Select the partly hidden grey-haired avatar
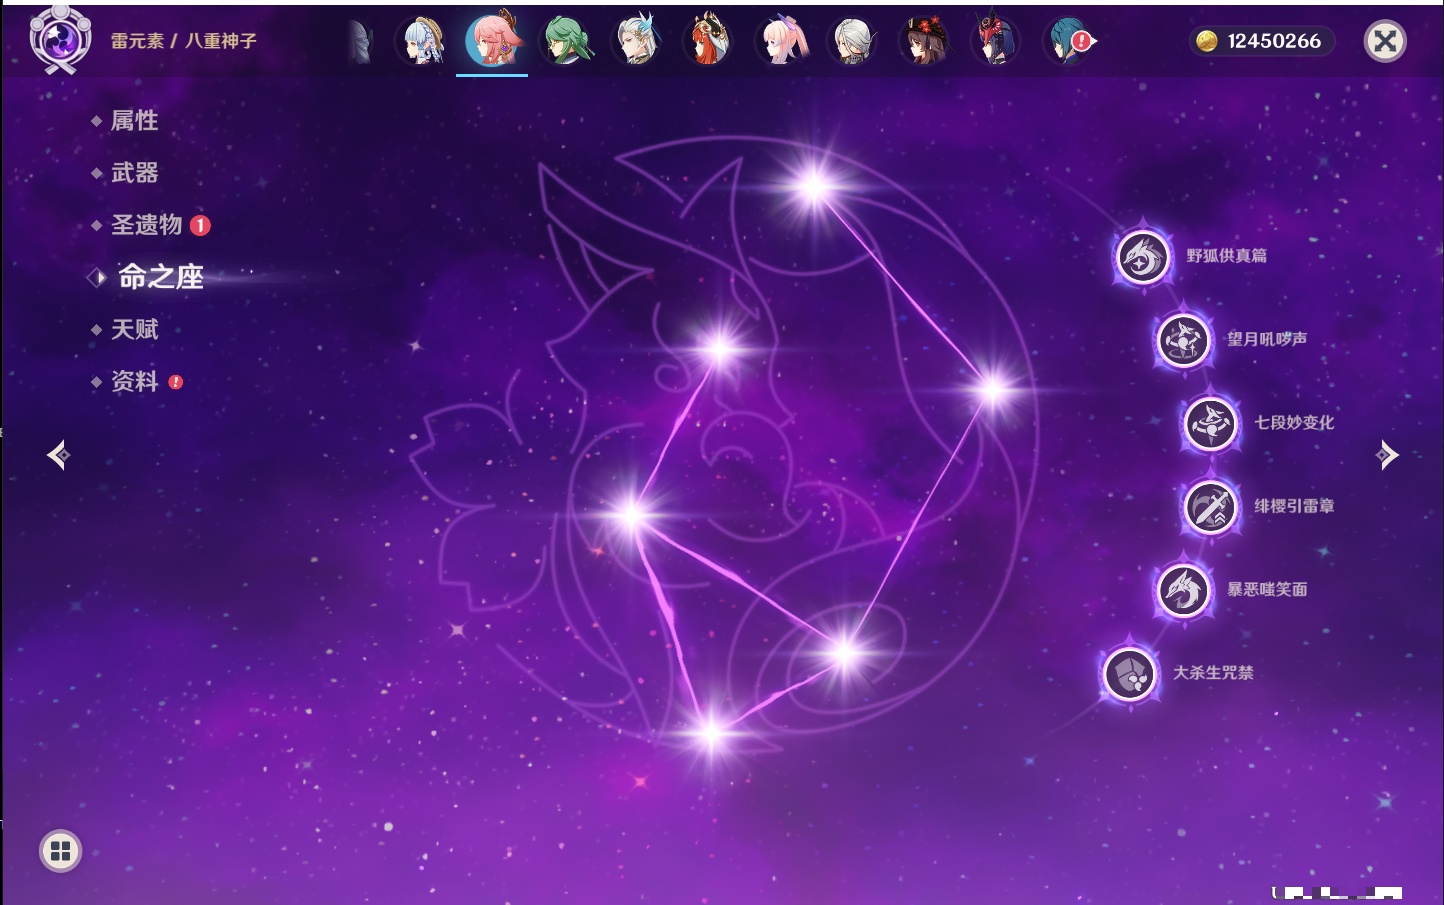1444x905 pixels. [x=361, y=41]
